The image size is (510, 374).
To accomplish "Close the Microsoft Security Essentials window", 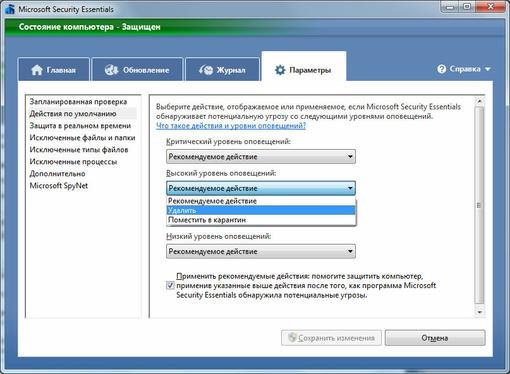I will click(x=490, y=7).
